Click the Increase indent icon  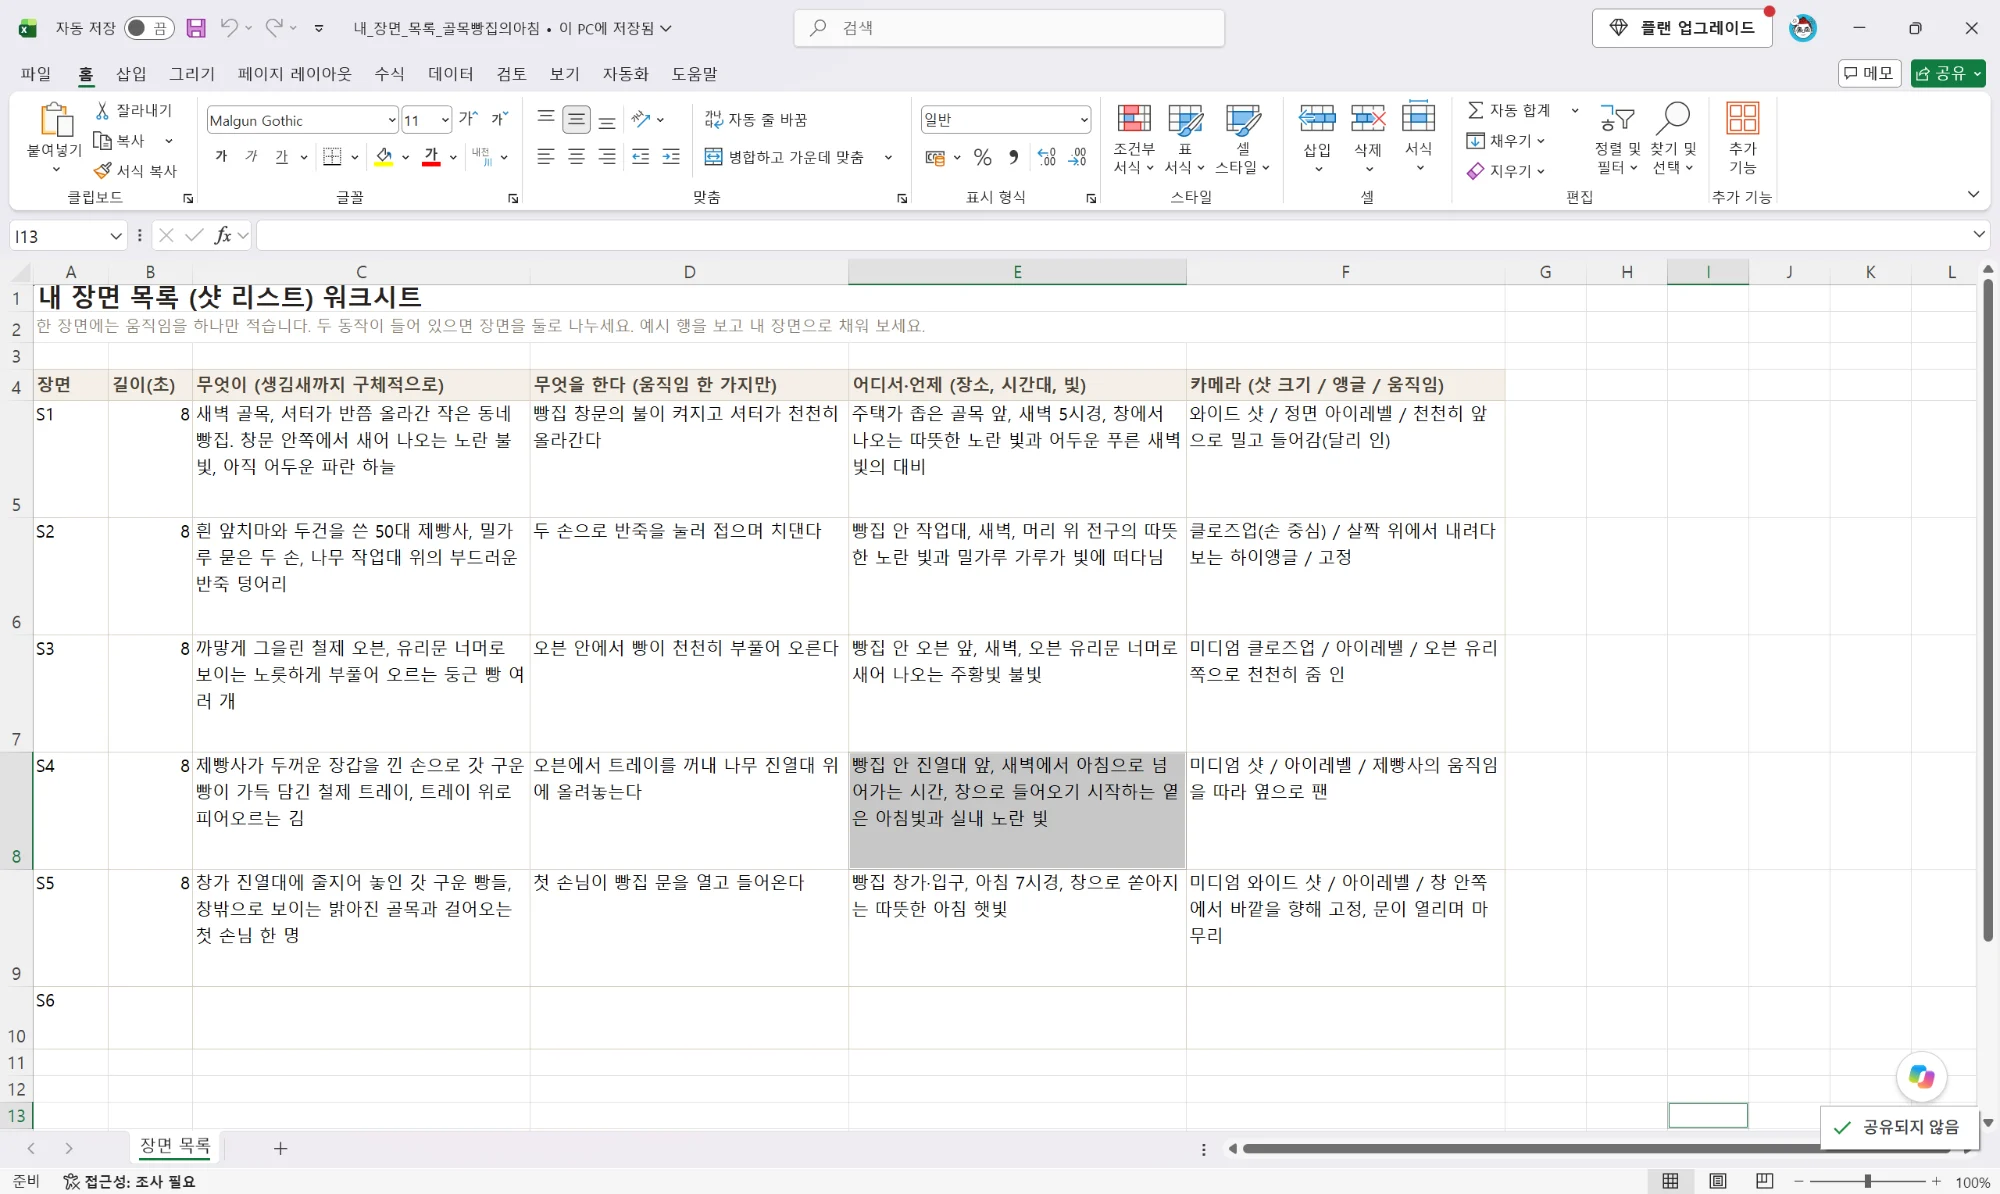pyautogui.click(x=671, y=157)
